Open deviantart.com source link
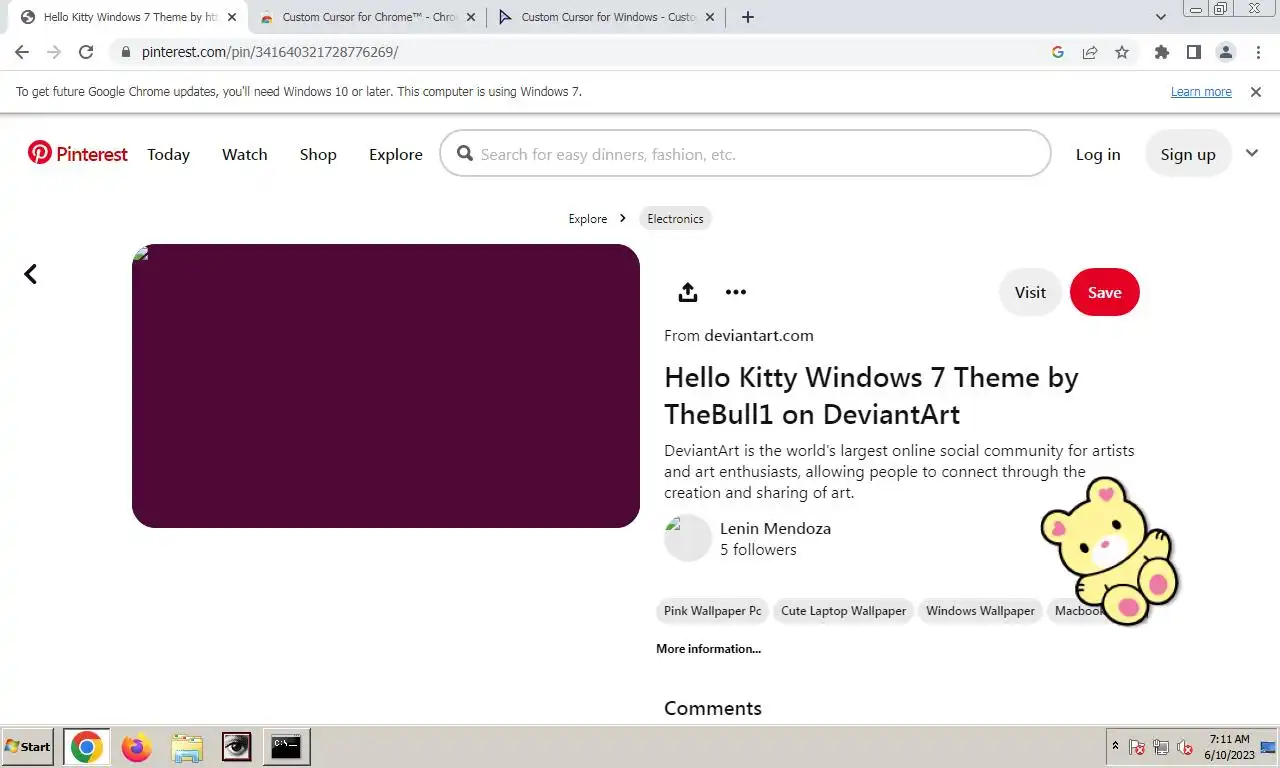 [x=759, y=335]
